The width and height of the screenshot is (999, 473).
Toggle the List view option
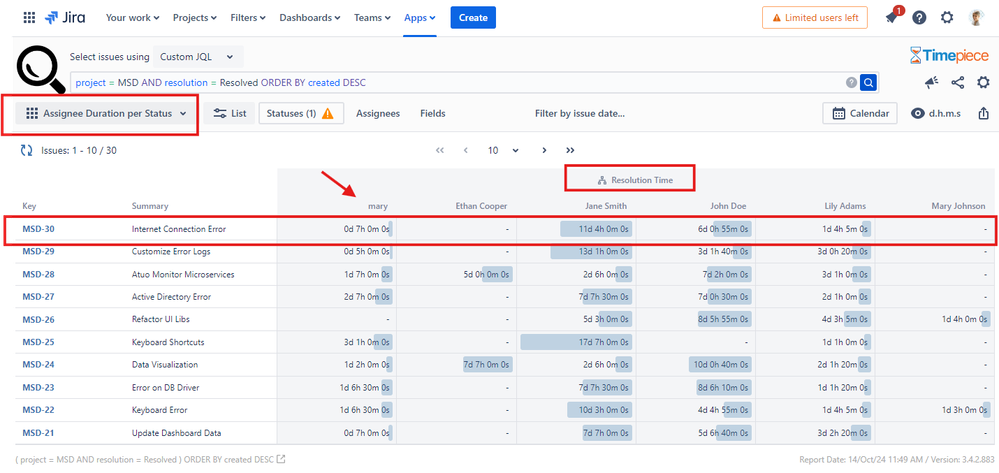[230, 113]
